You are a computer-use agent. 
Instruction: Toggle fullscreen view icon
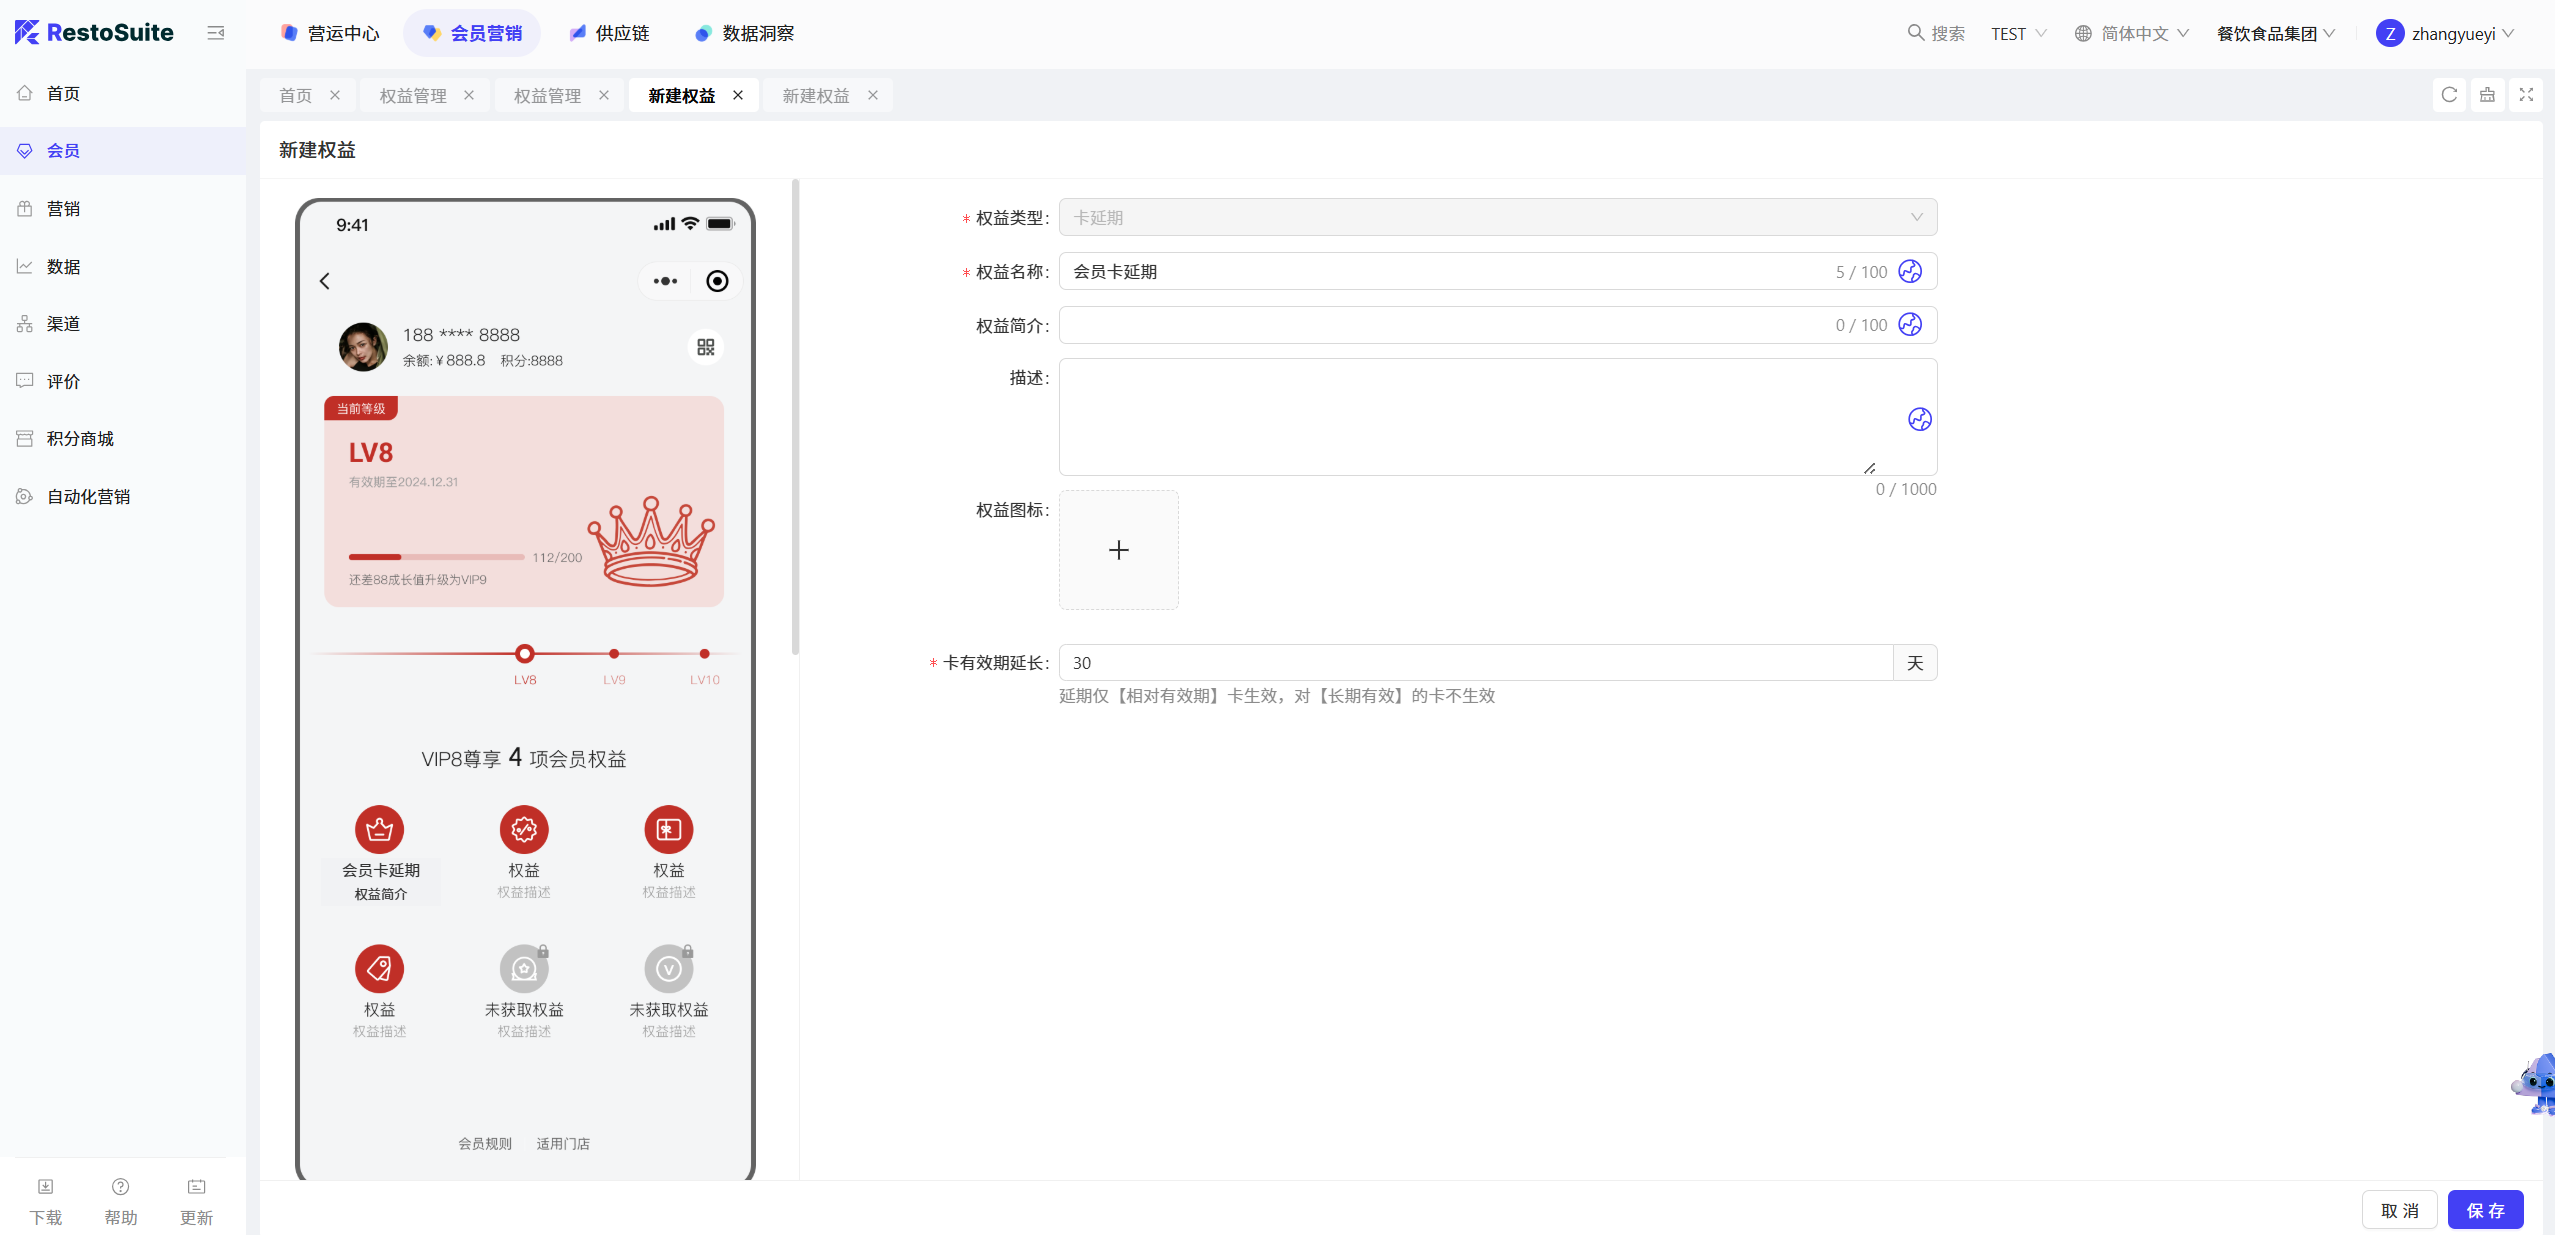(2526, 95)
